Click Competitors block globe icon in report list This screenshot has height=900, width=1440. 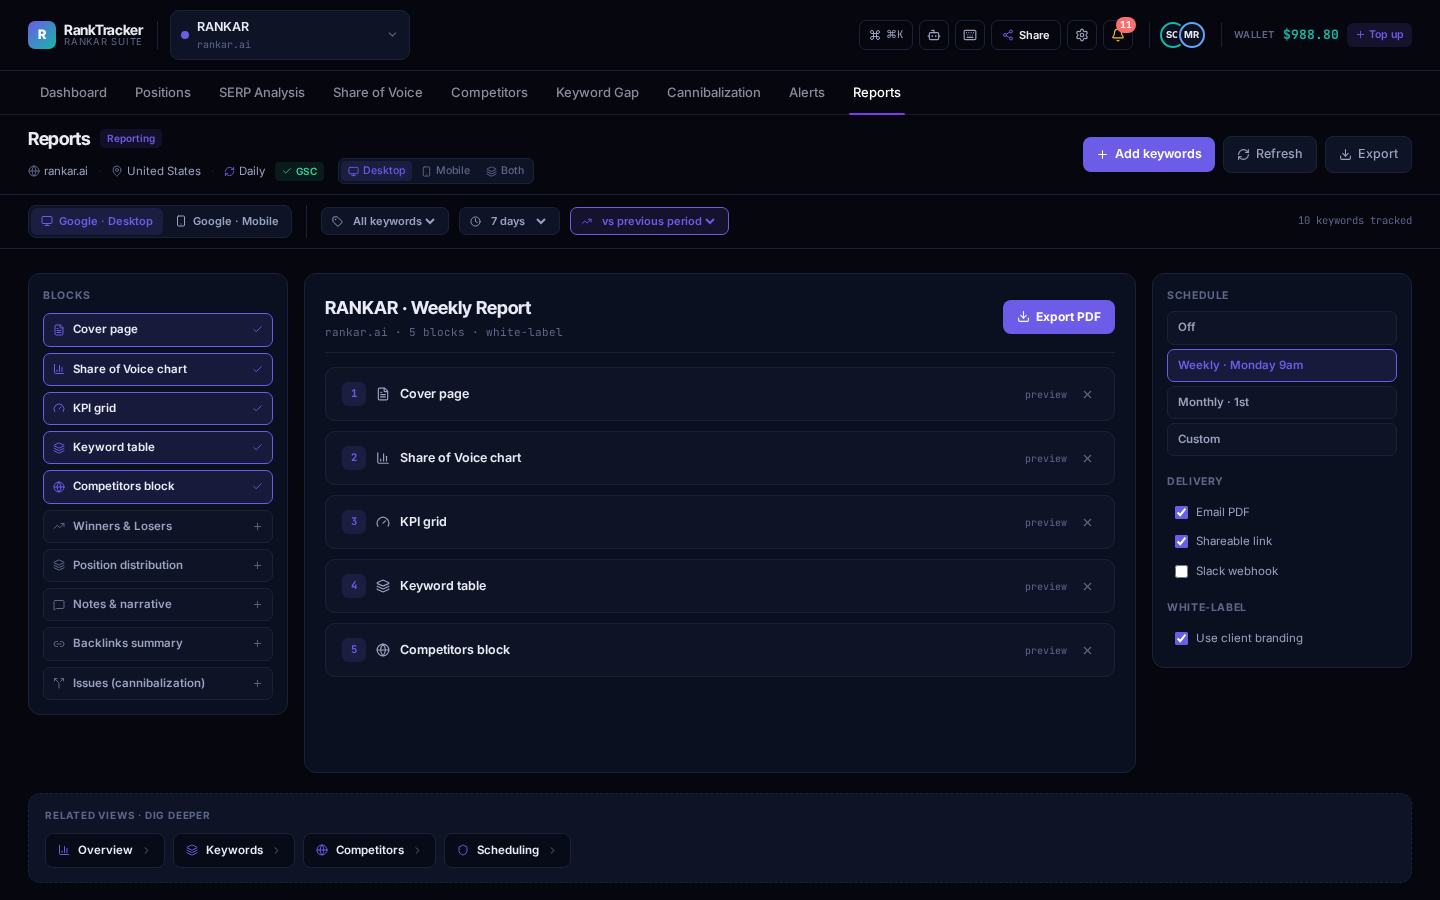tap(383, 650)
